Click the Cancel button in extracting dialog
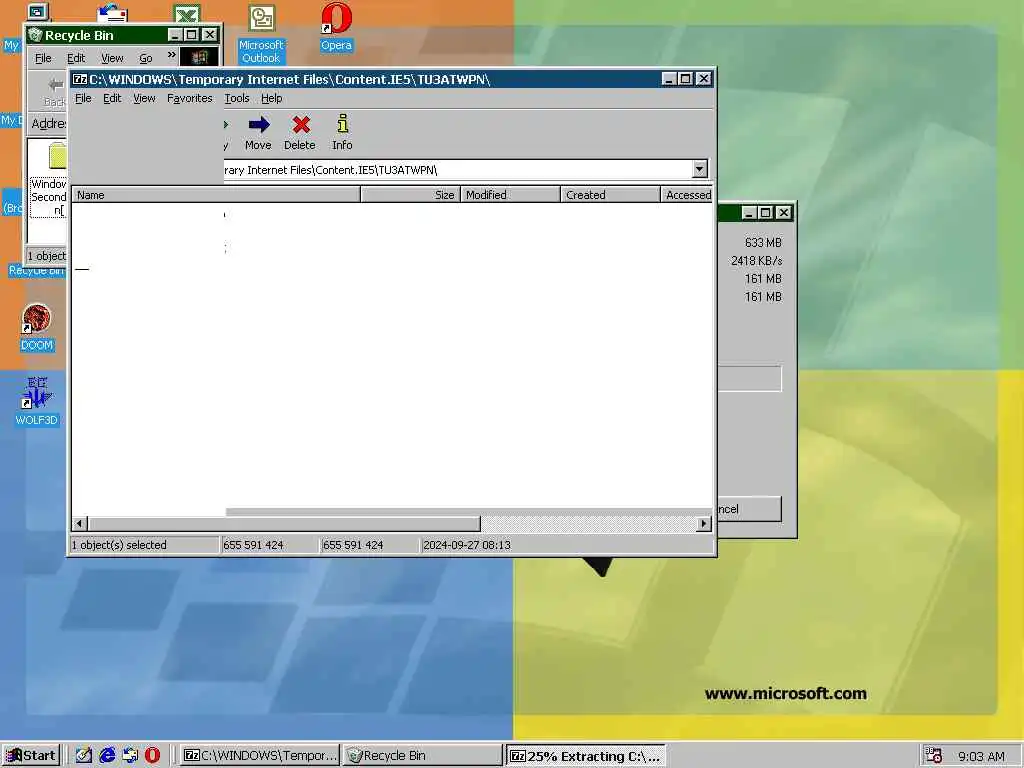1024x768 pixels. click(x=749, y=509)
